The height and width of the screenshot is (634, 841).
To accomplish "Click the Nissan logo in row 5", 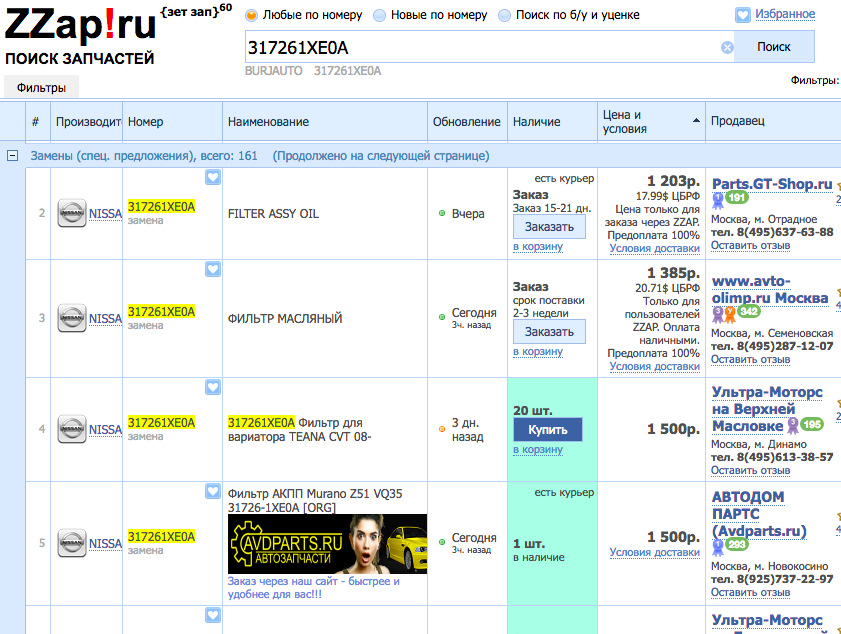I will coord(72,544).
